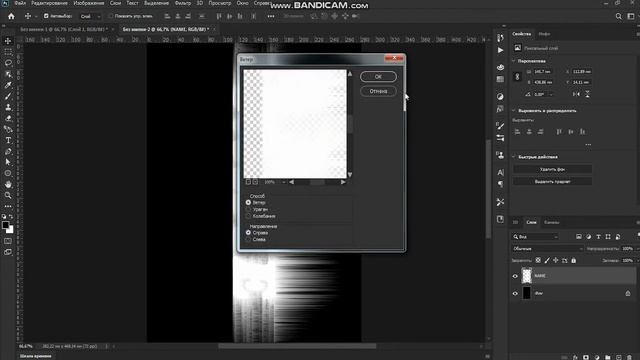
Task: Toggle the auto-select checkbox in options bar
Action: pos(46,16)
